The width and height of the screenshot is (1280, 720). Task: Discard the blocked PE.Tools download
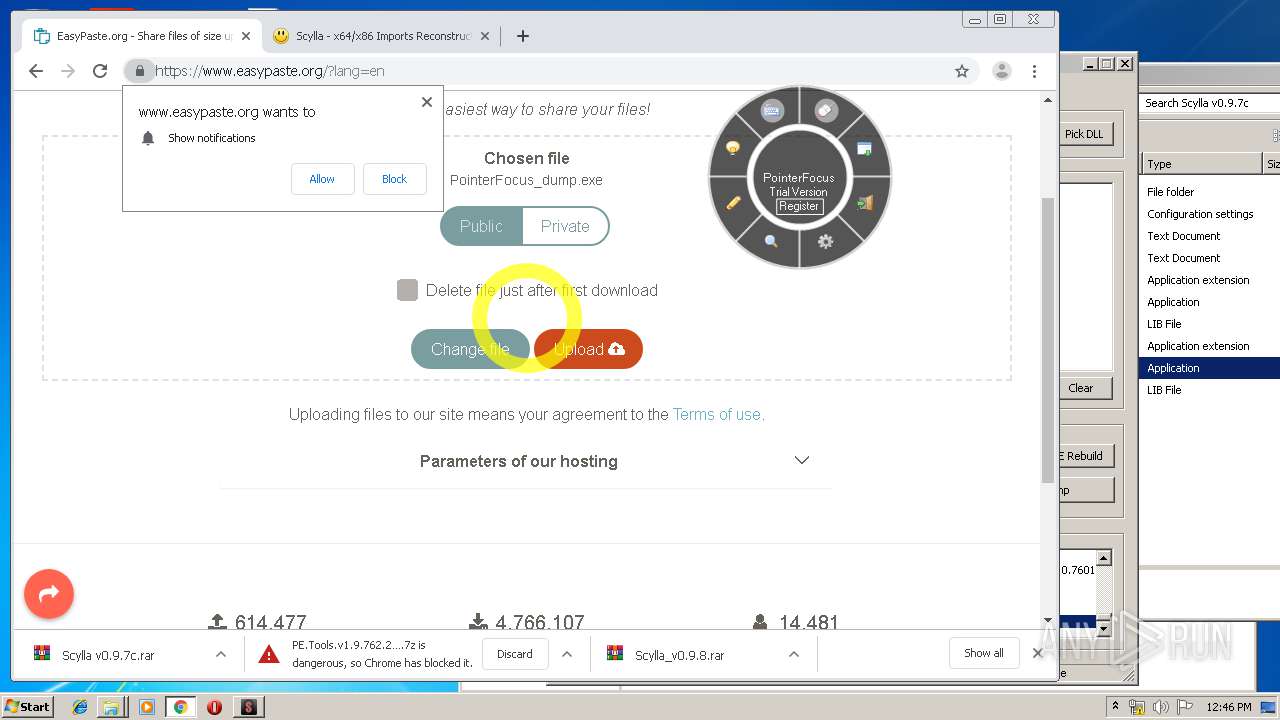(515, 654)
